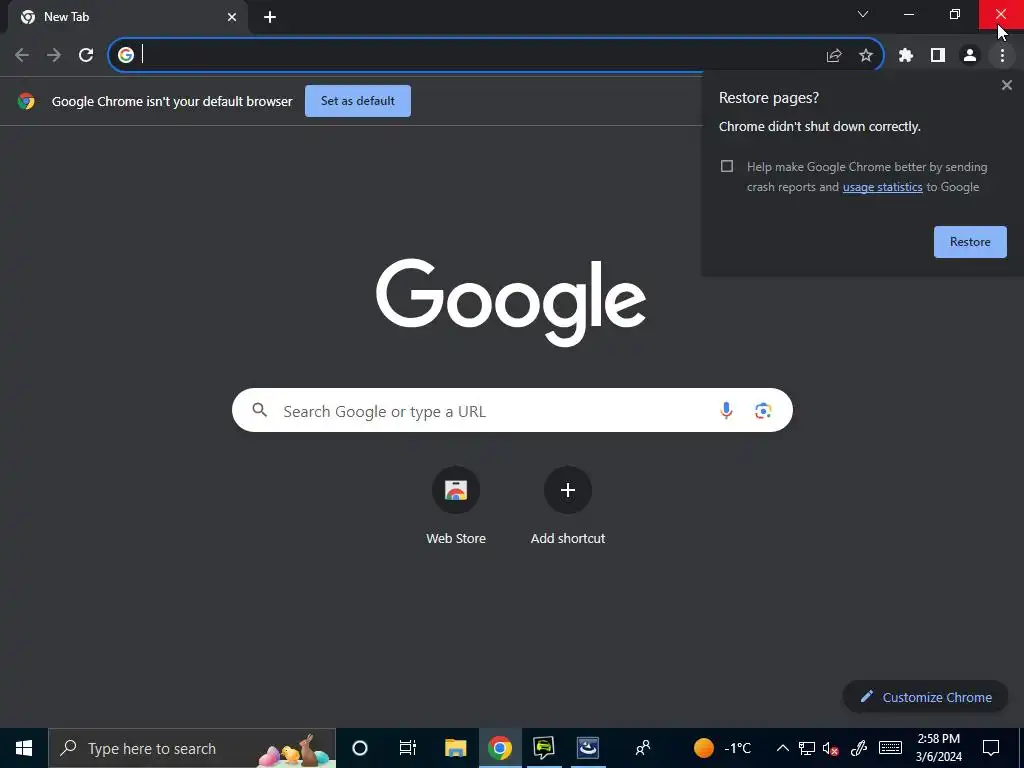
Task: Click the taskbar Type here to search box
Action: [192, 748]
